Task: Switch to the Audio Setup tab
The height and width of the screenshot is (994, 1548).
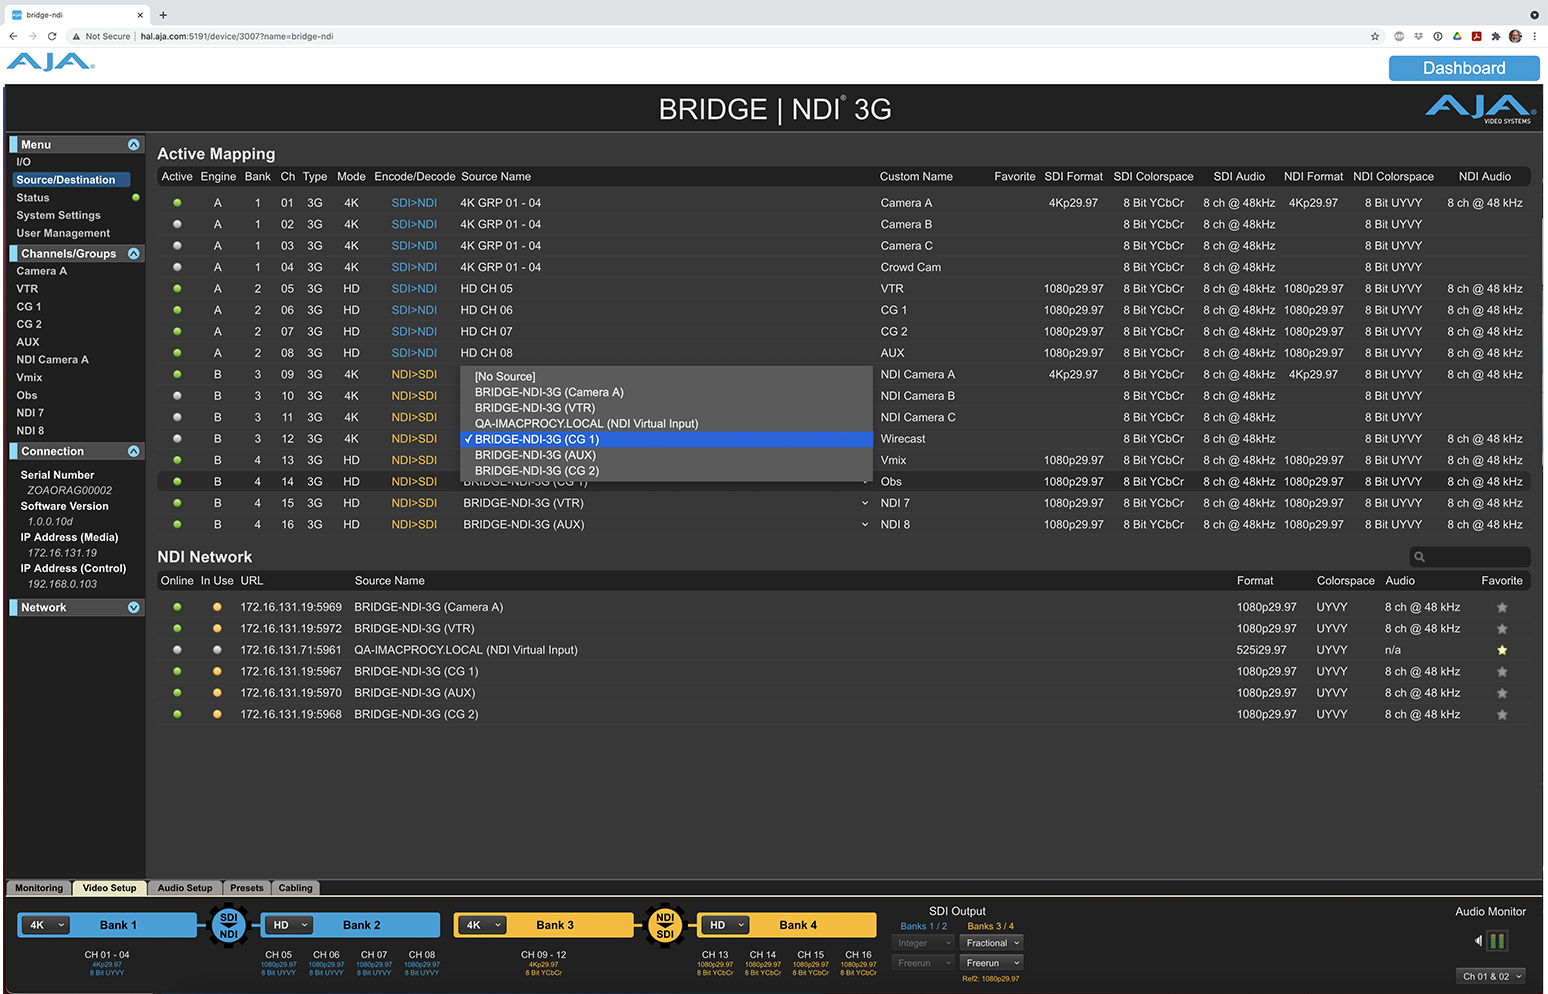Action: [185, 888]
